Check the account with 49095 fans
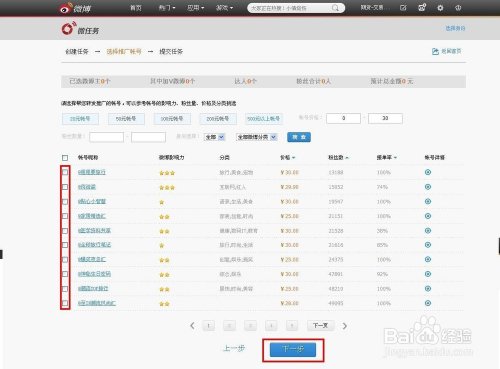The image size is (500, 369). pos(65,303)
